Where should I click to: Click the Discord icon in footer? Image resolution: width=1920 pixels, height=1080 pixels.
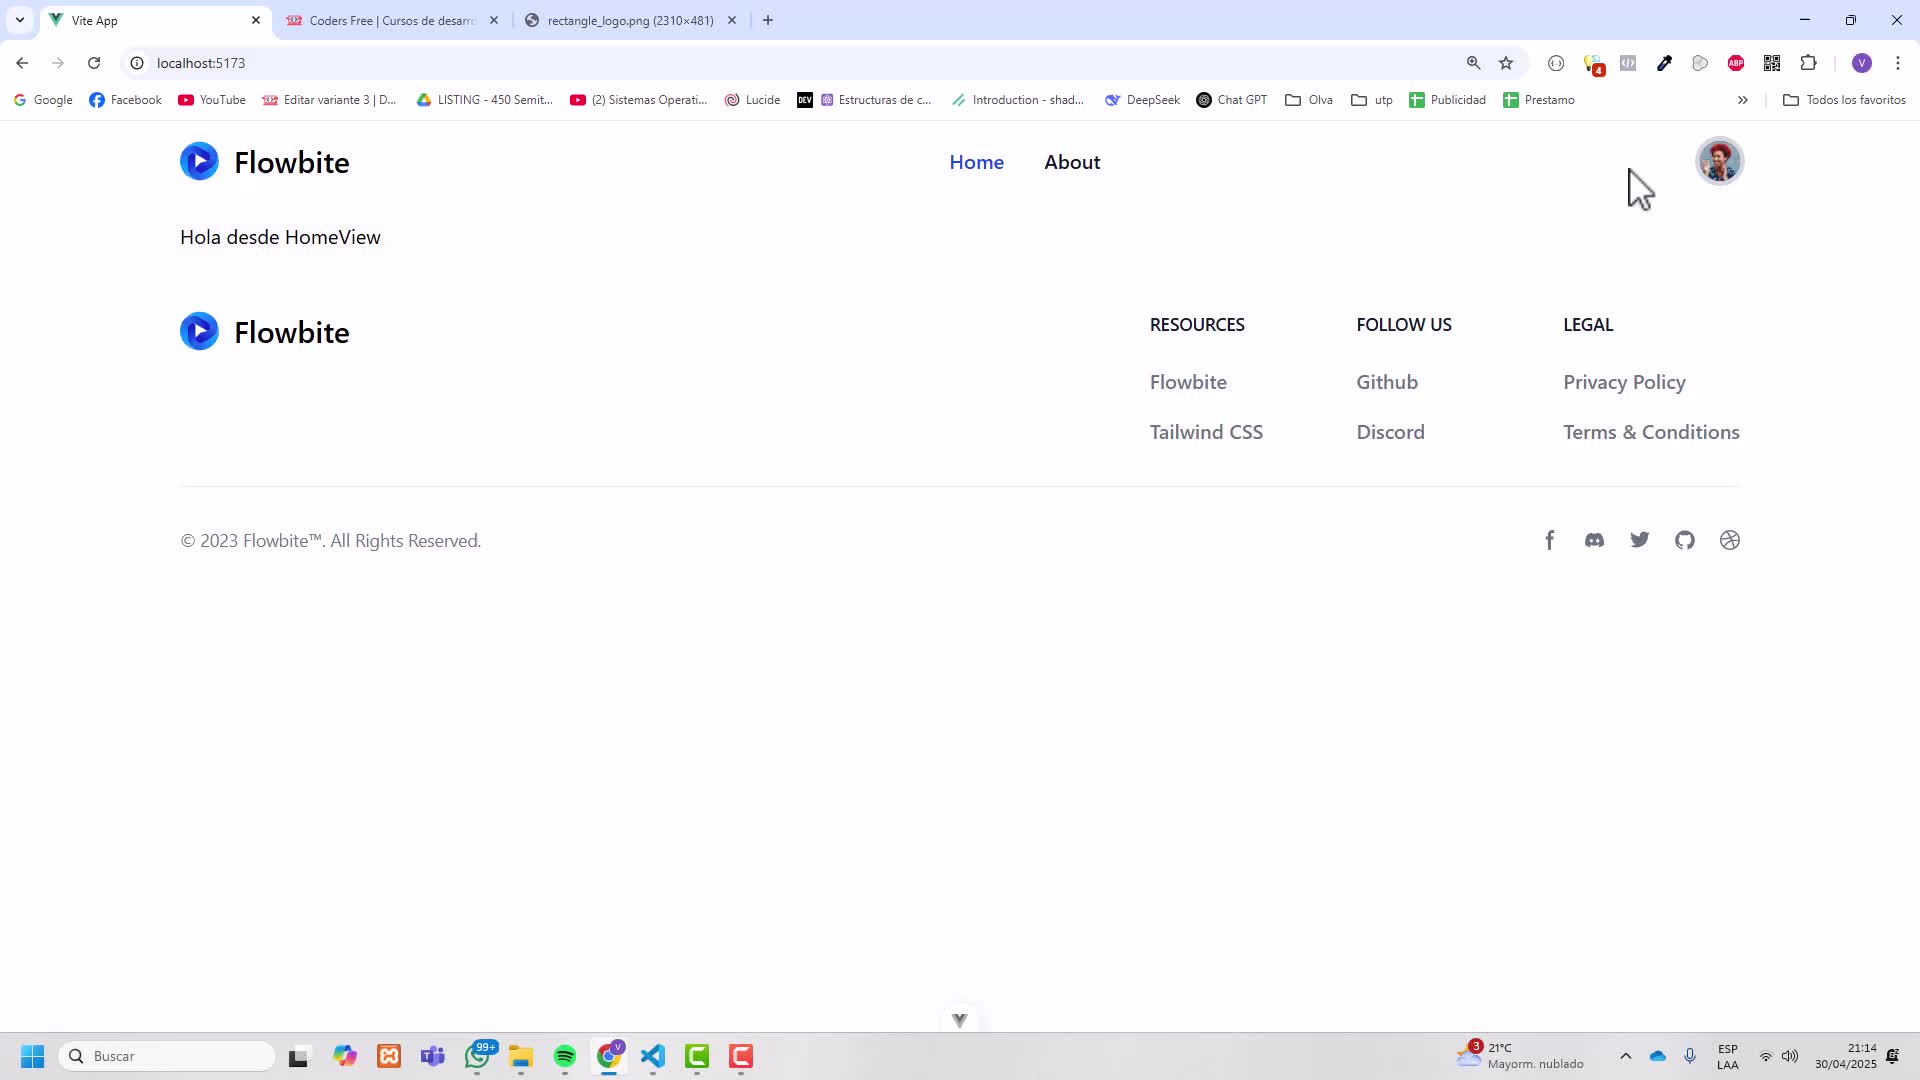[x=1594, y=540]
